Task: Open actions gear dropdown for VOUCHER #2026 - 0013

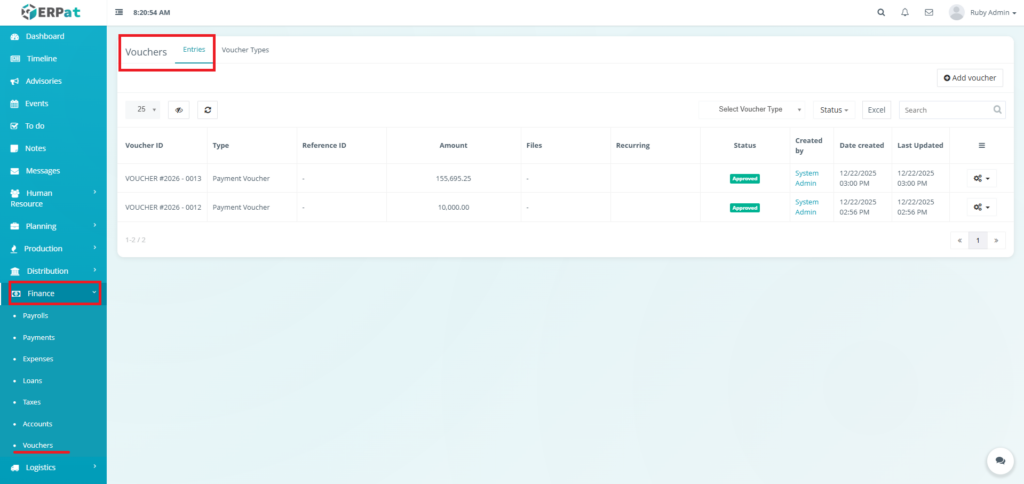Action: [982, 178]
